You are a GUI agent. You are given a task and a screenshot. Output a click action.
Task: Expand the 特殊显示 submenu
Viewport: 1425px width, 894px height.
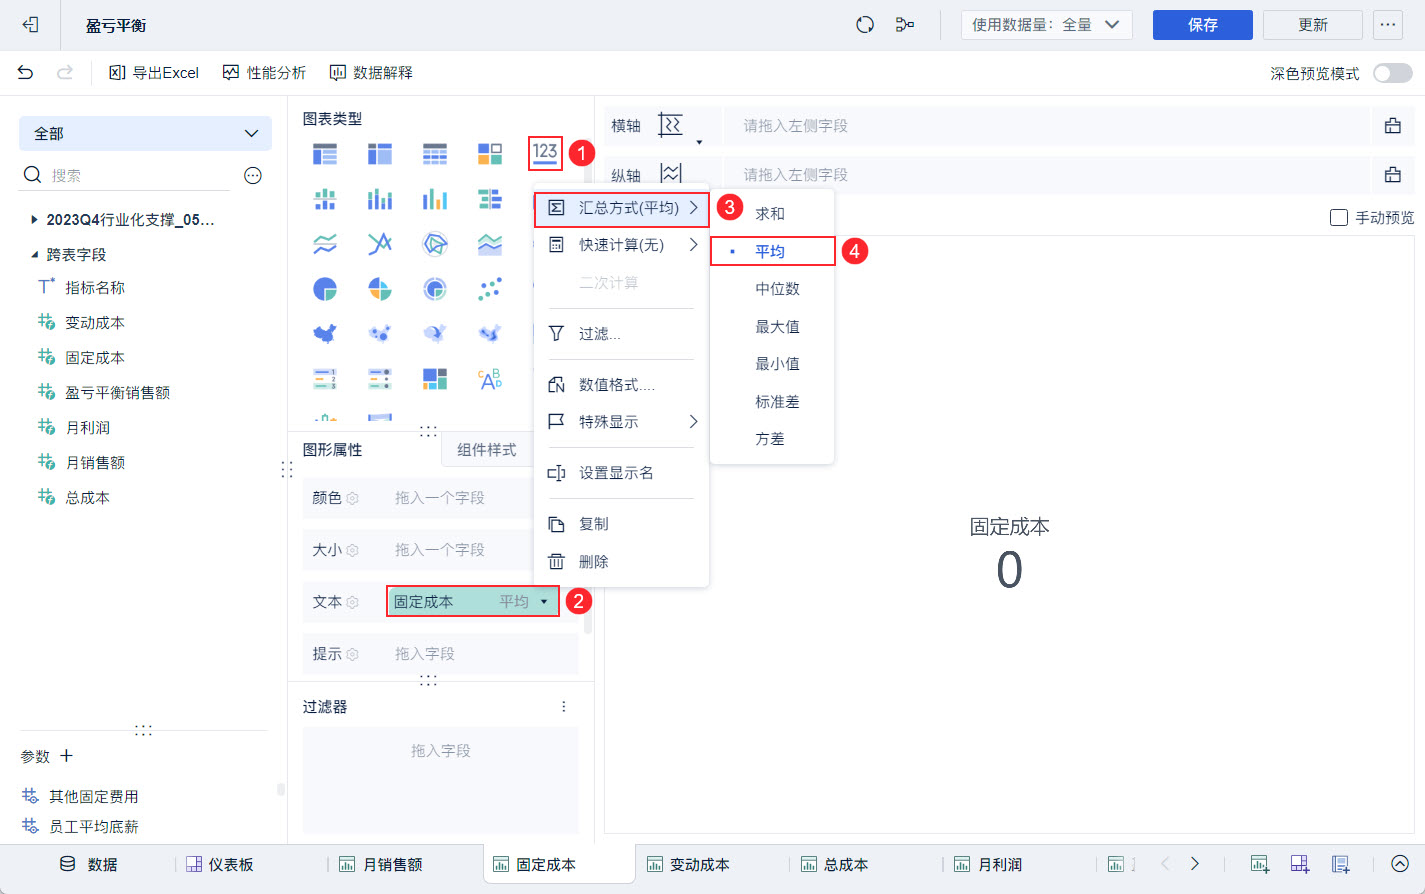pos(623,422)
